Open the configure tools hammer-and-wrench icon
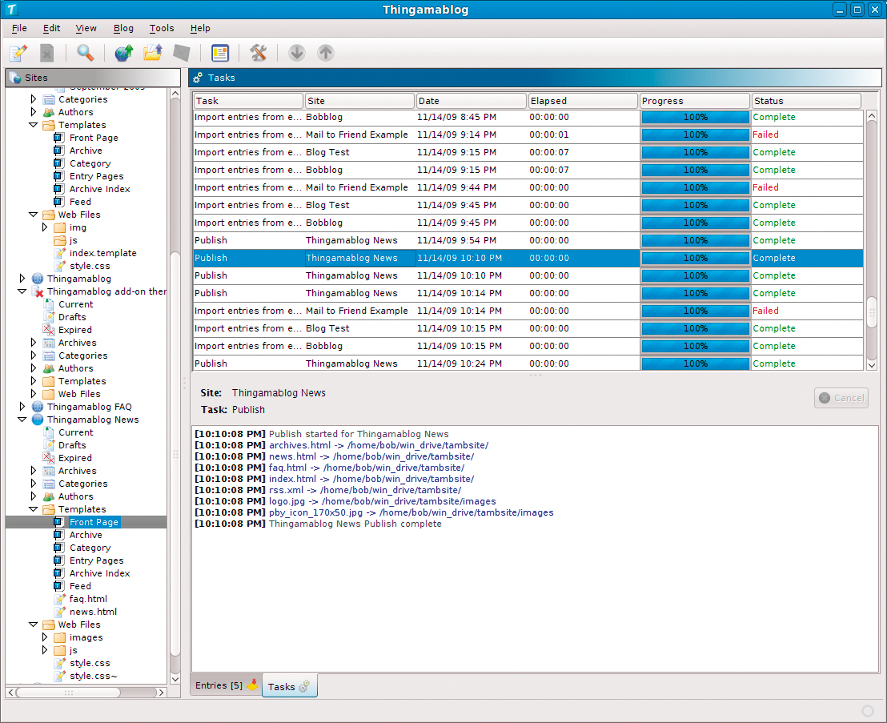The image size is (887, 723). pyautogui.click(x=258, y=53)
